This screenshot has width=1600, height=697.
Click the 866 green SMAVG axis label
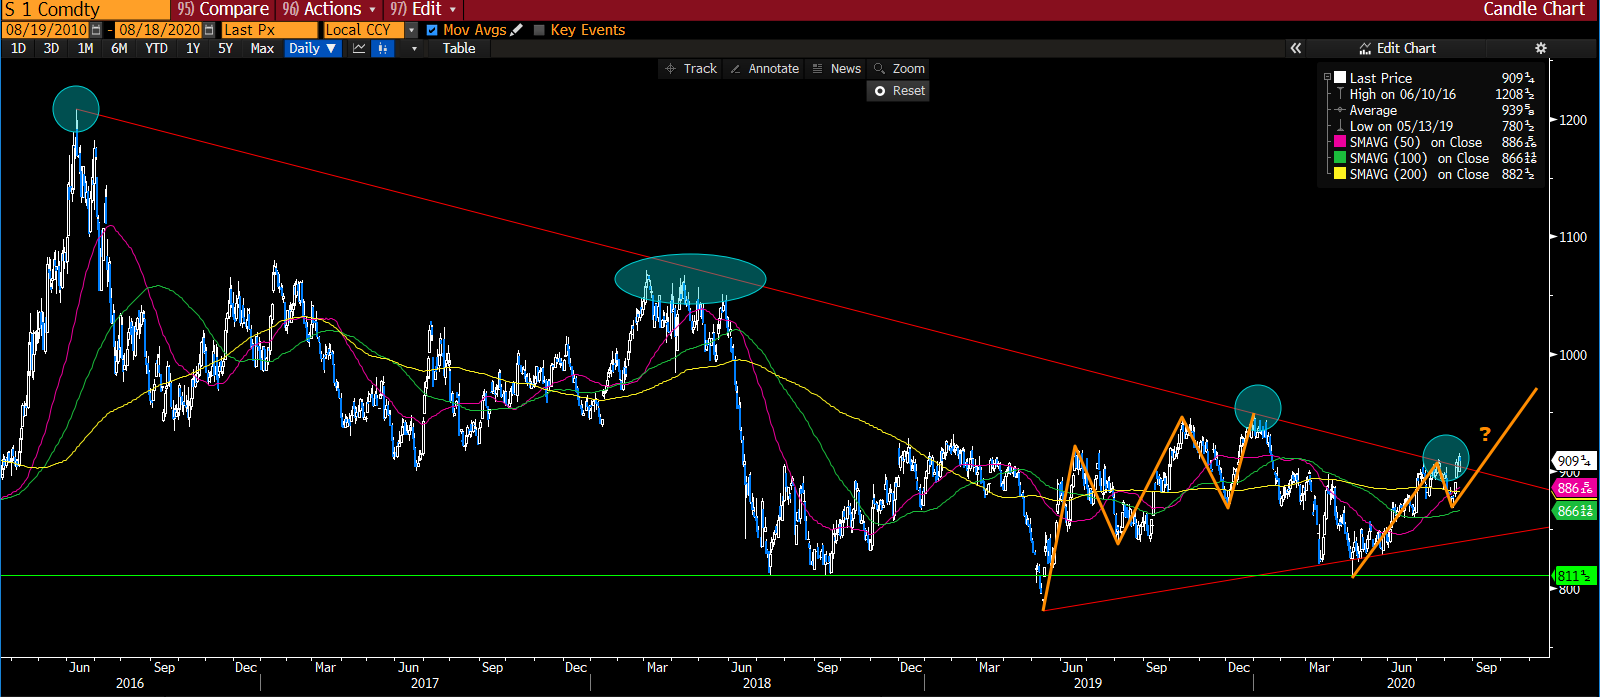[x=1575, y=511]
